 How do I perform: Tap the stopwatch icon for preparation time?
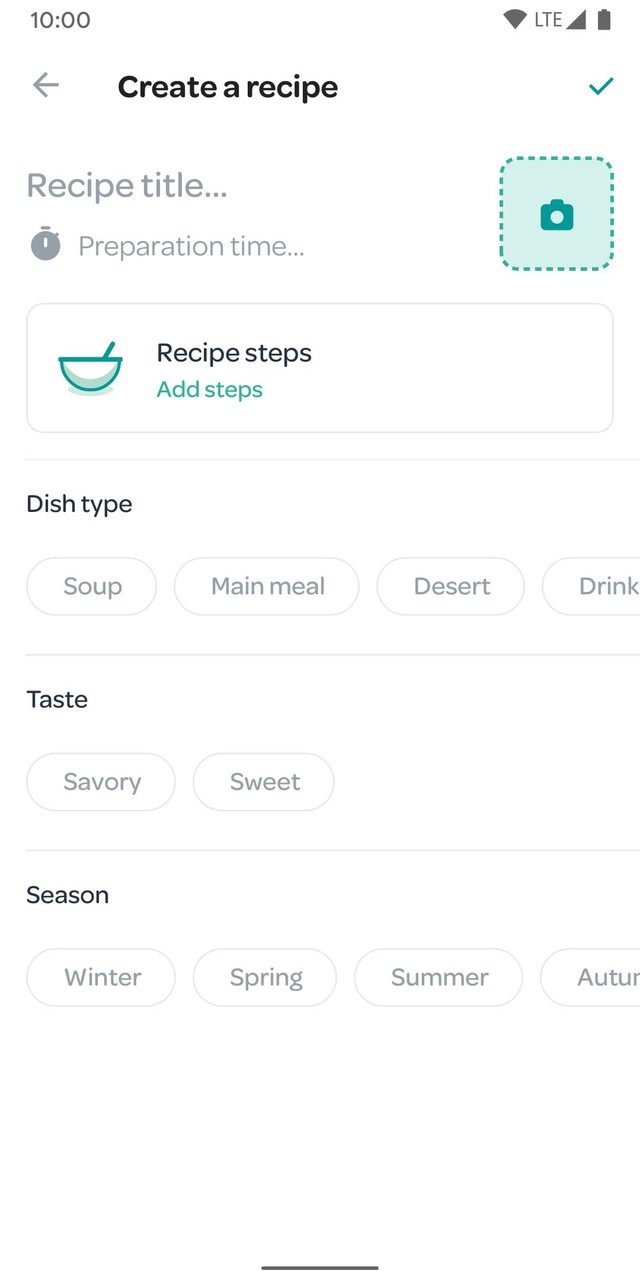pos(45,245)
